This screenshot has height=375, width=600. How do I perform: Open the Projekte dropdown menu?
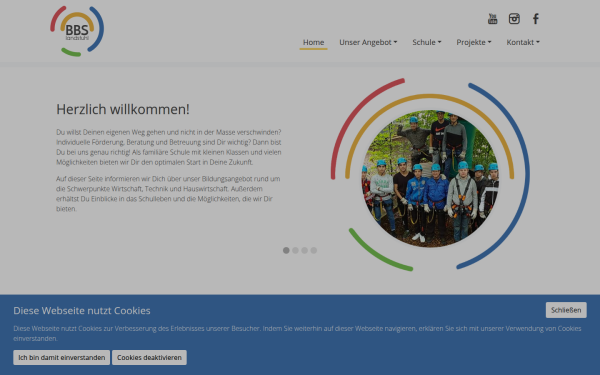[x=474, y=42]
